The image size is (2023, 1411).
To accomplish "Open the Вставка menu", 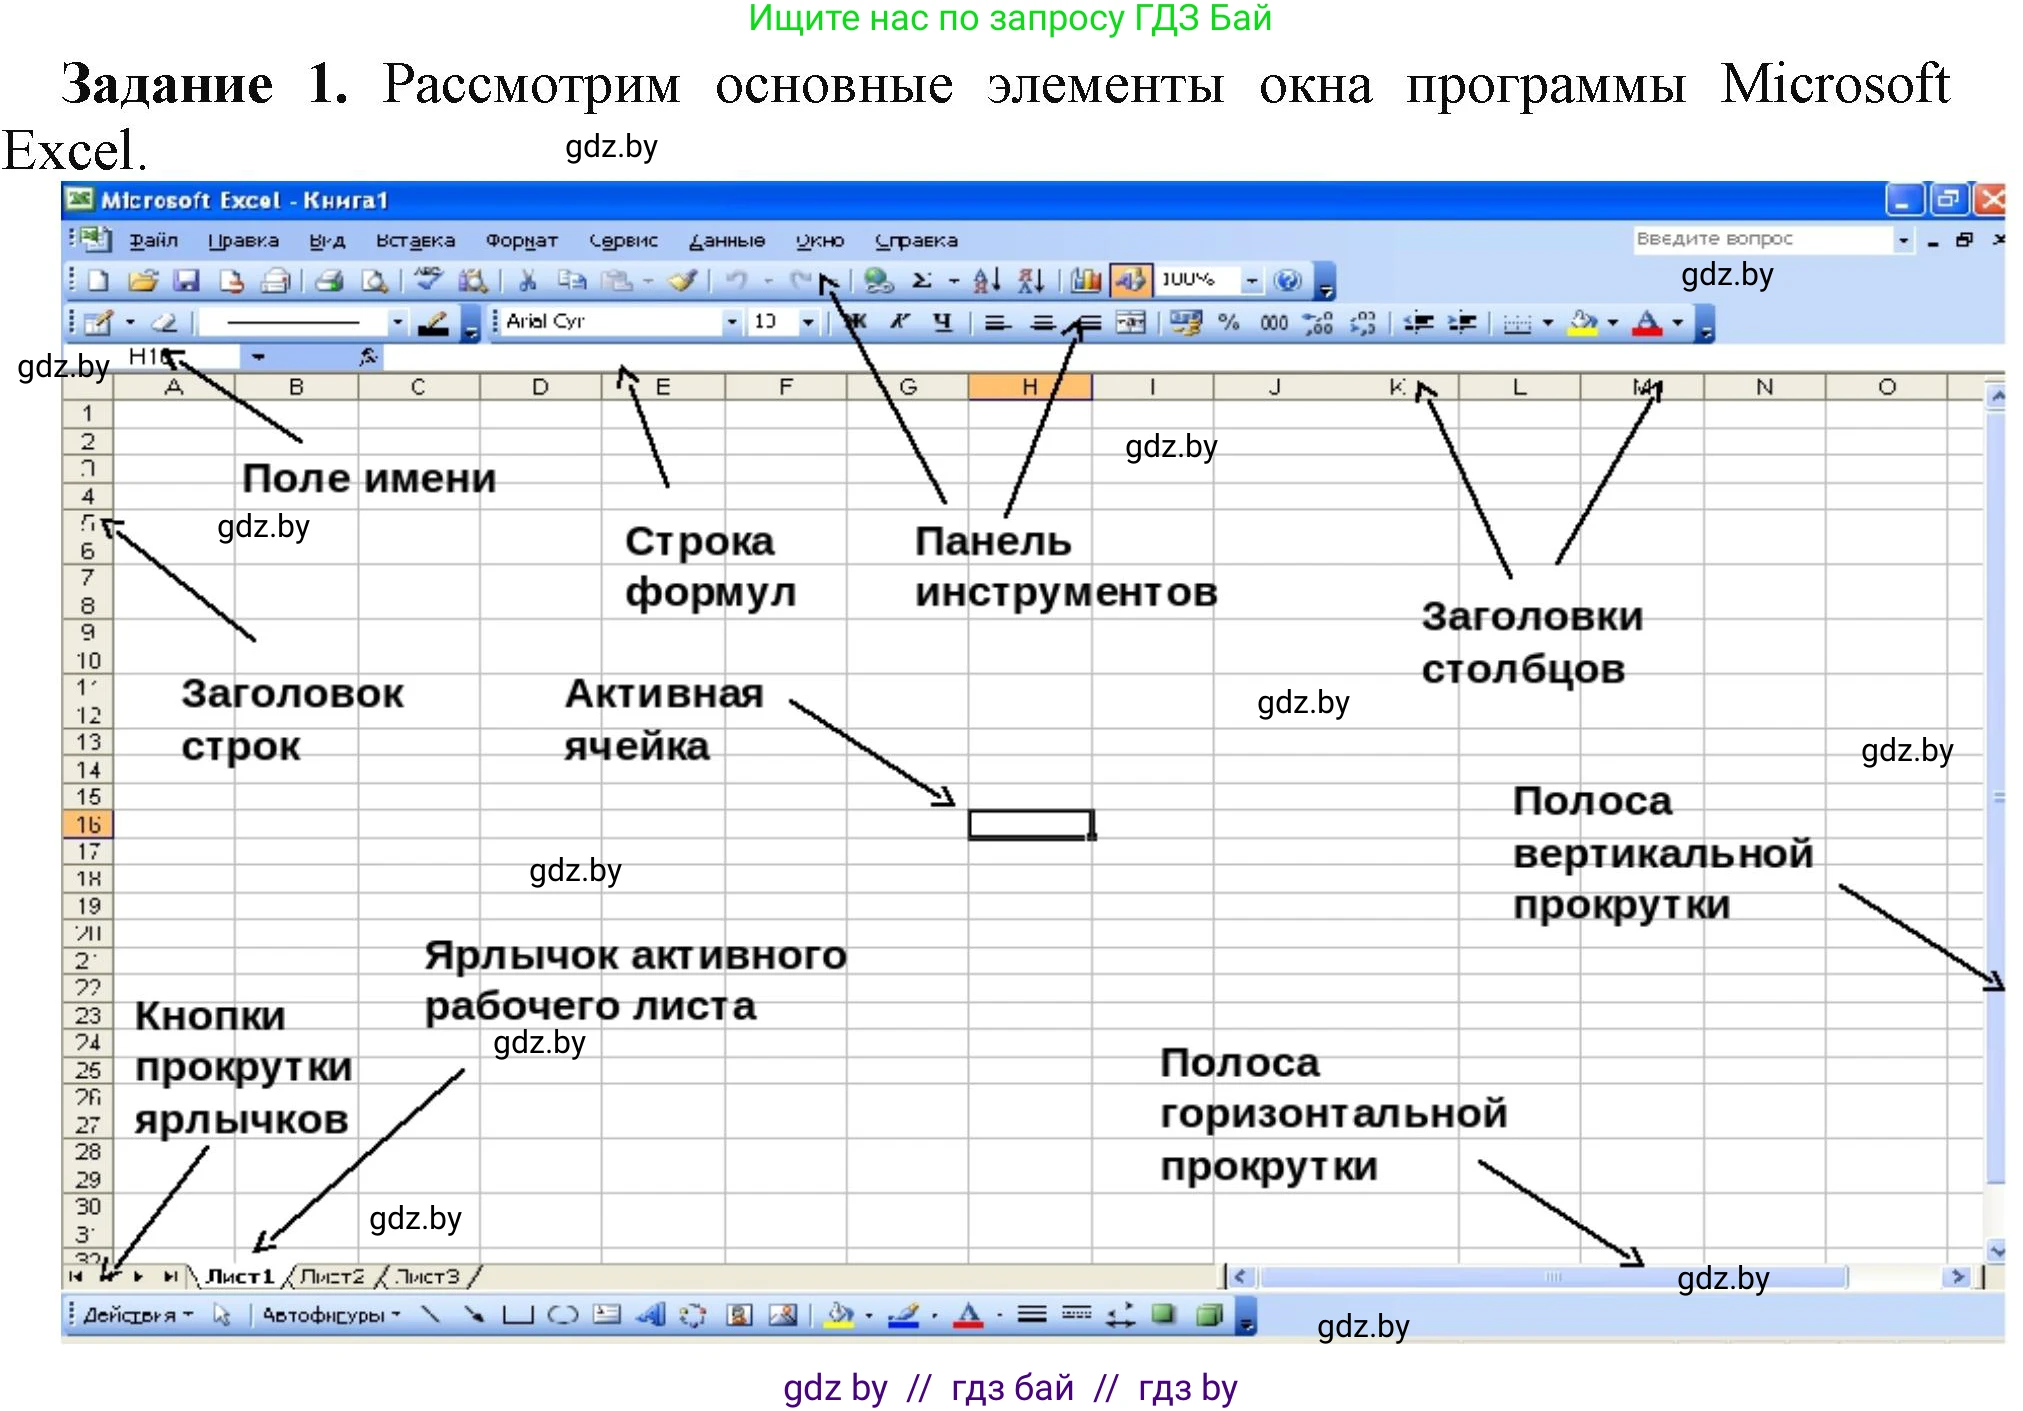I will click(x=415, y=240).
